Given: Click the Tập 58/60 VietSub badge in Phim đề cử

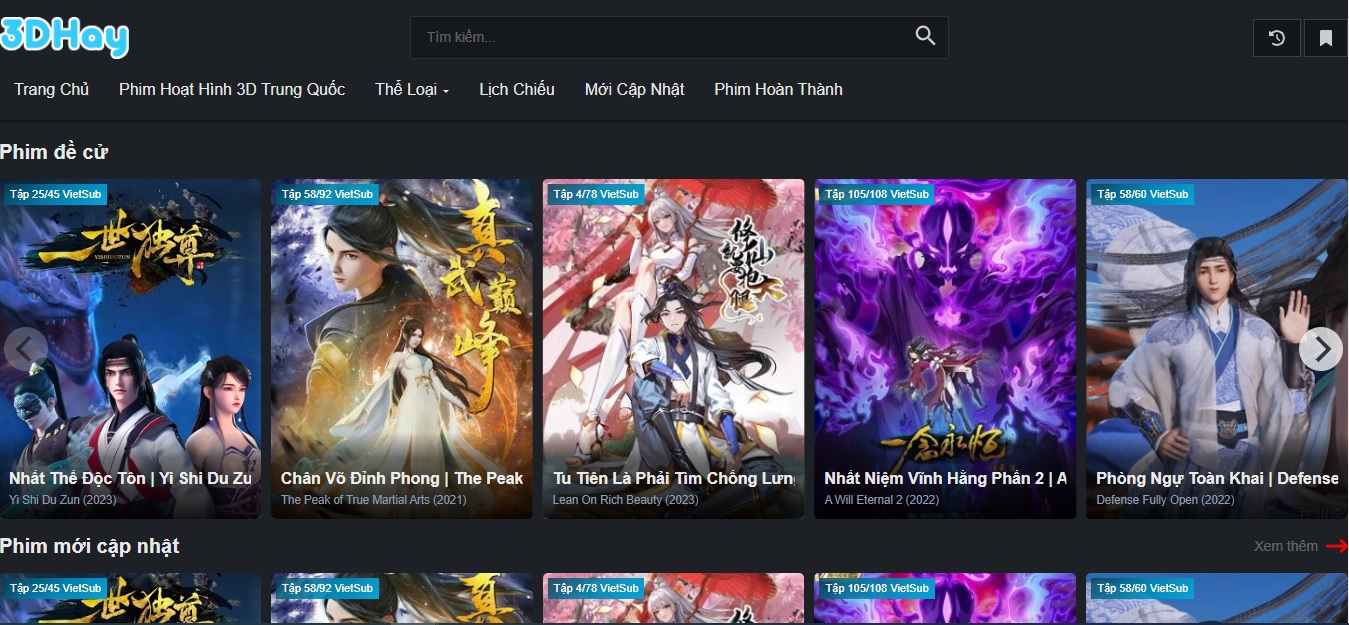Looking at the screenshot, I should [x=1142, y=194].
